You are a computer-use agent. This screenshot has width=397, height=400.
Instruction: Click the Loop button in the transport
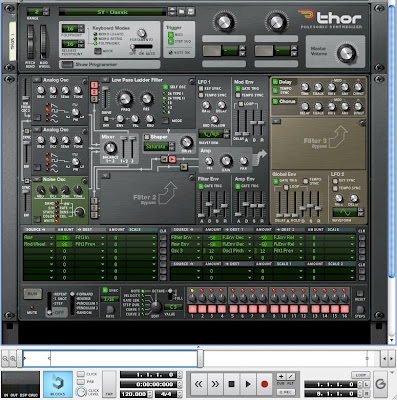361,375
